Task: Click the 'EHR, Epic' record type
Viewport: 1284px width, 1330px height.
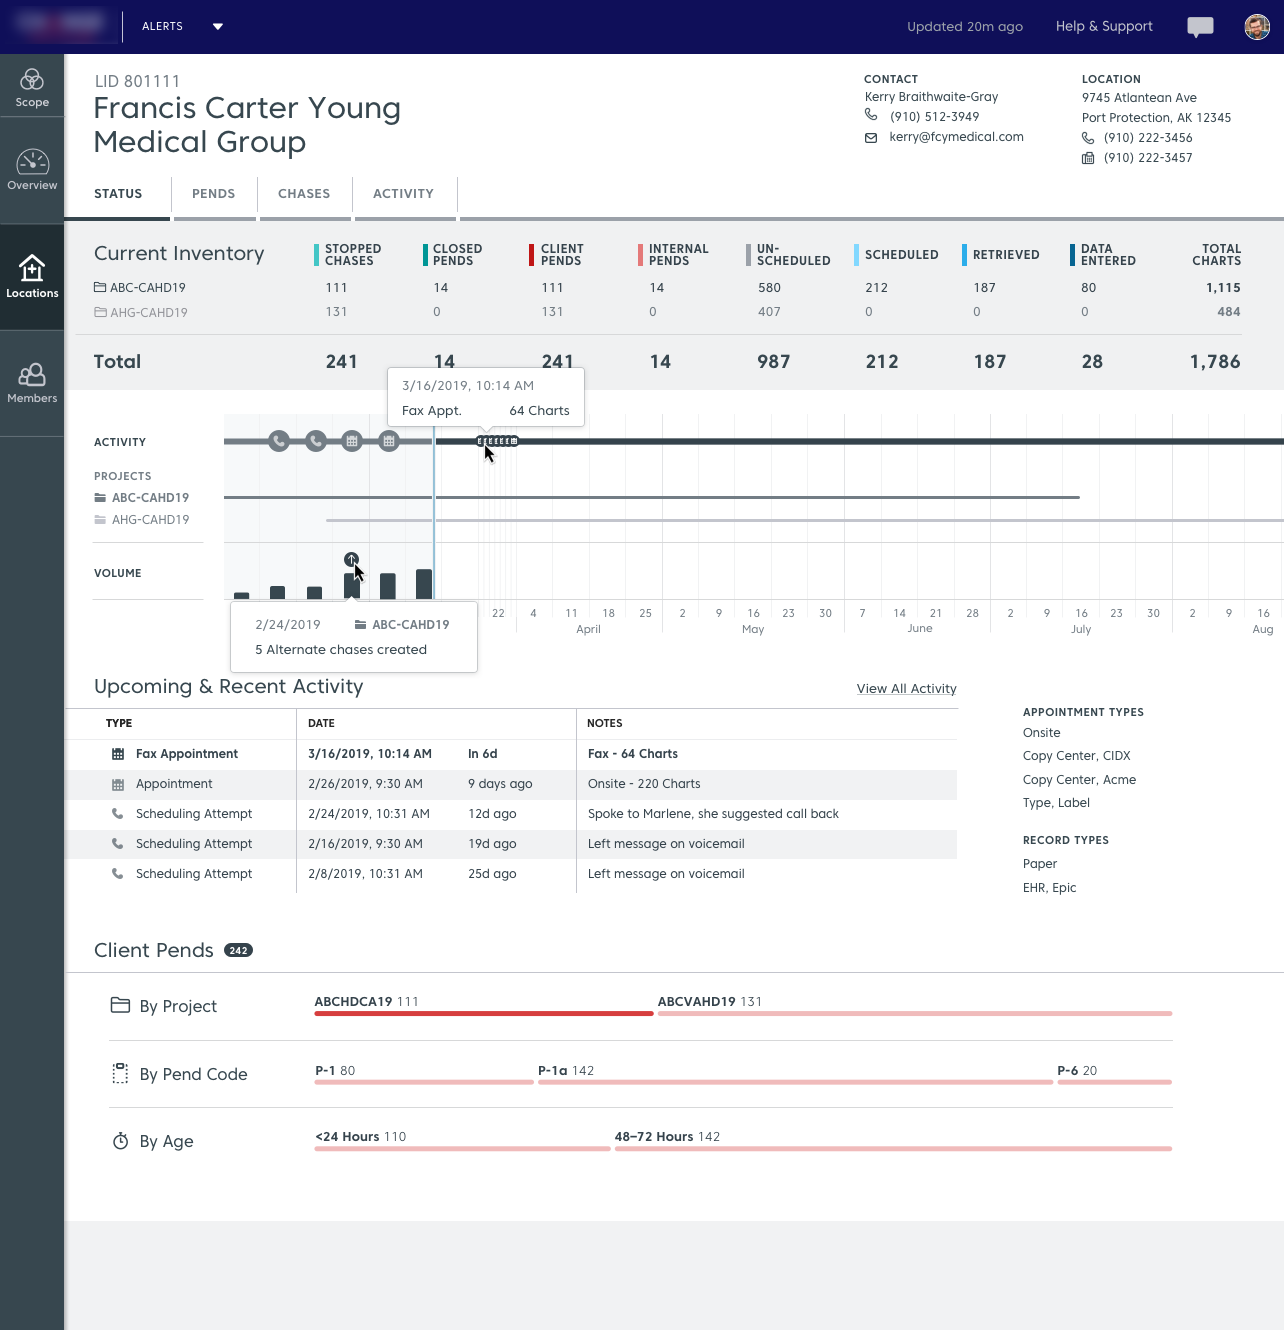Action: [x=1049, y=888]
